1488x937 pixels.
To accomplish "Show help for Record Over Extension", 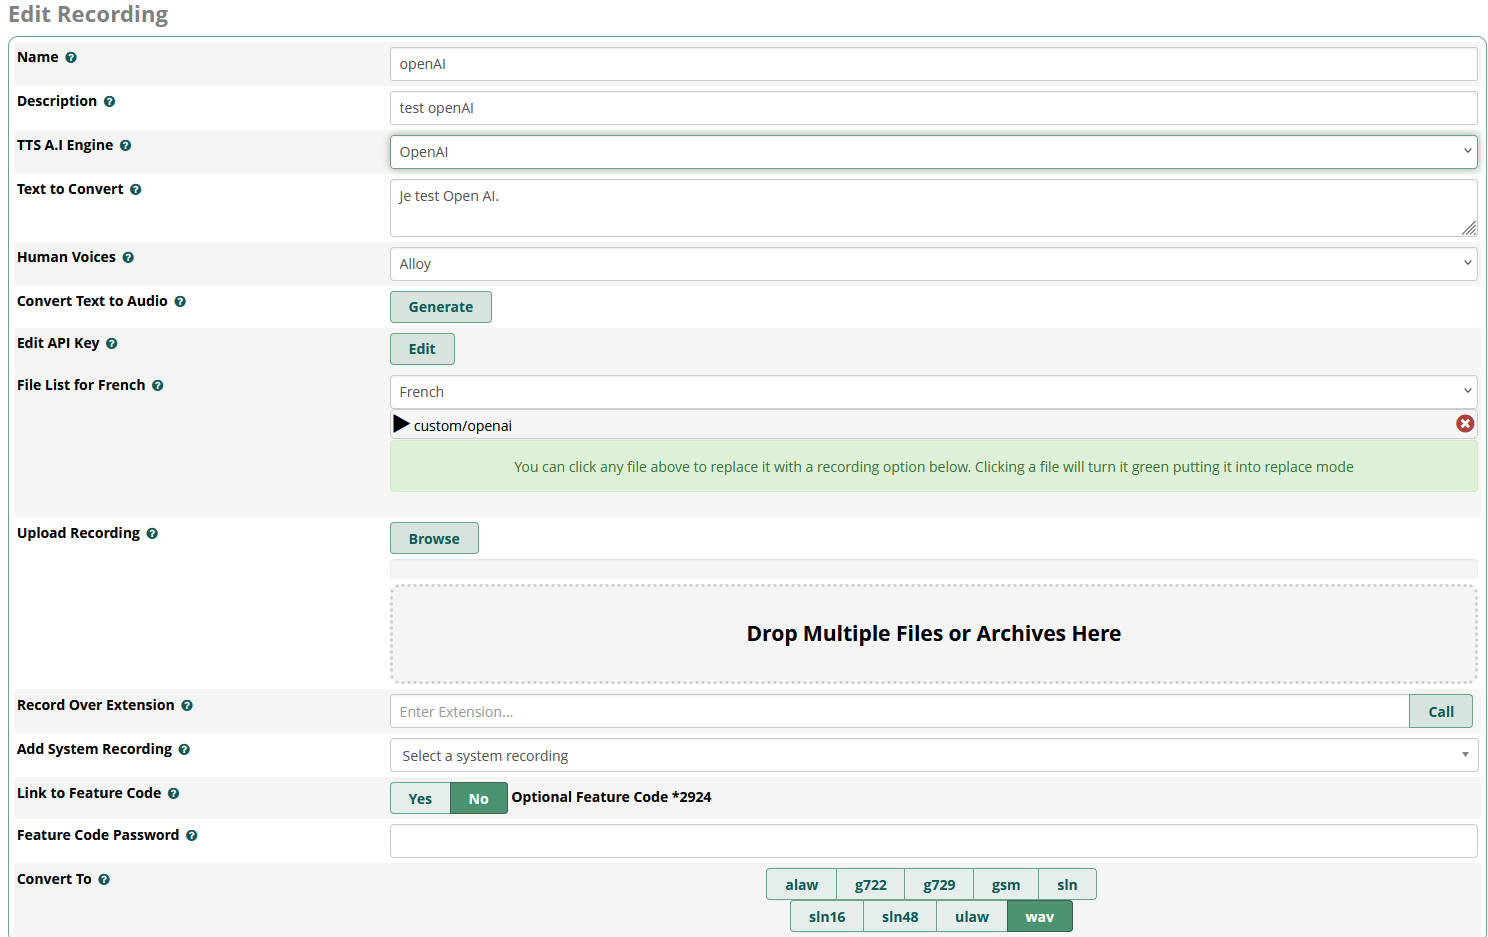I will click(187, 706).
